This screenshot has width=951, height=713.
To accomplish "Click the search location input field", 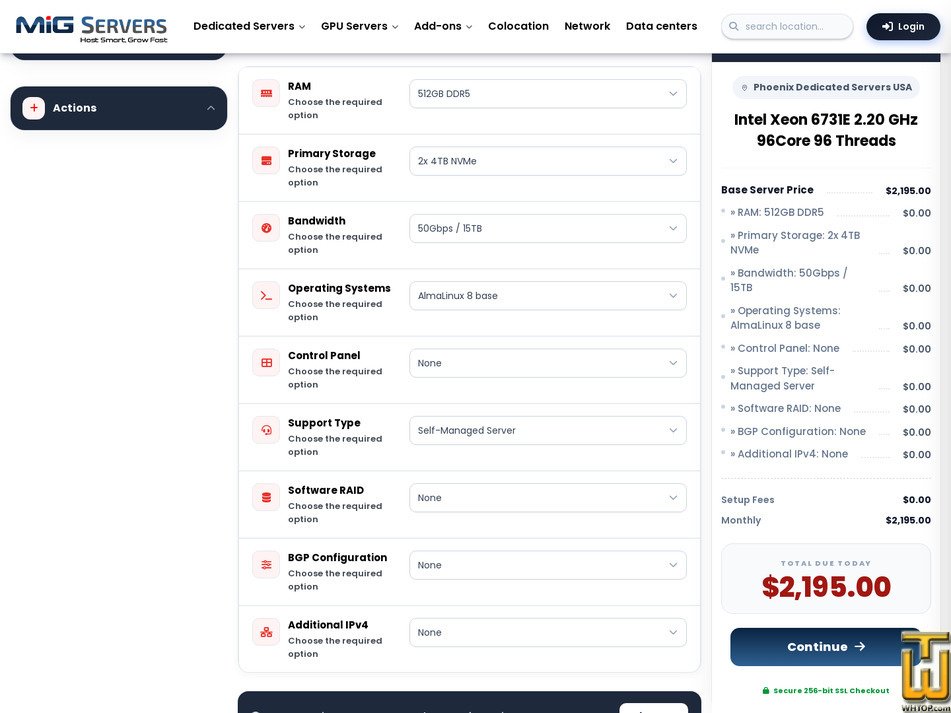I will (787, 27).
